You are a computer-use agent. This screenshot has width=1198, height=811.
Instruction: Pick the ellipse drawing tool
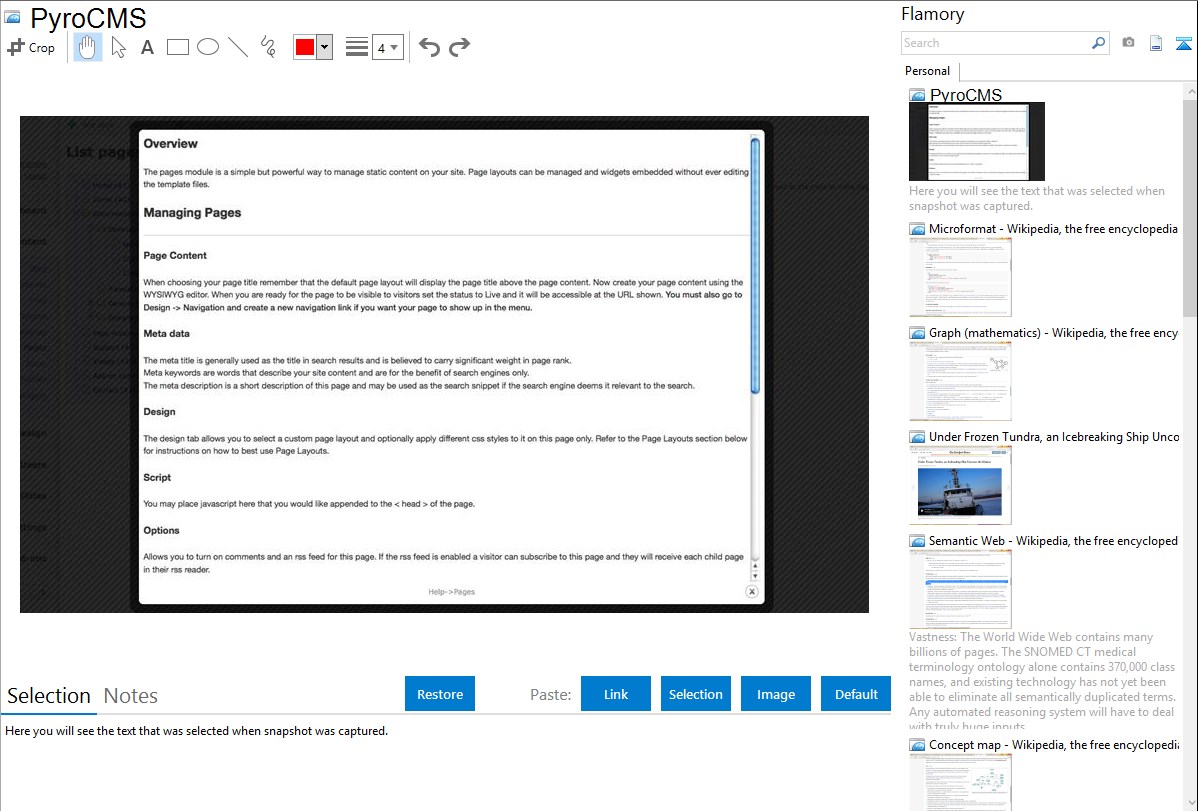point(208,47)
